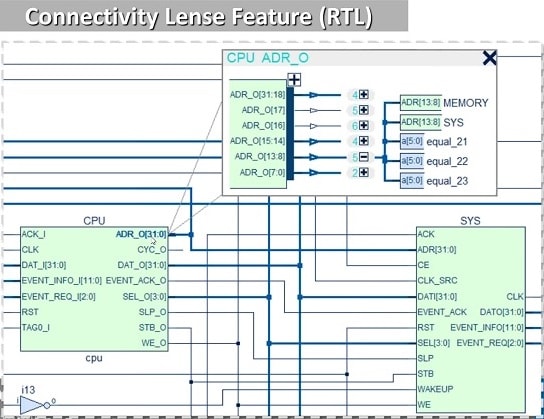Expand the ADR_O[7:0] connections

(364, 172)
